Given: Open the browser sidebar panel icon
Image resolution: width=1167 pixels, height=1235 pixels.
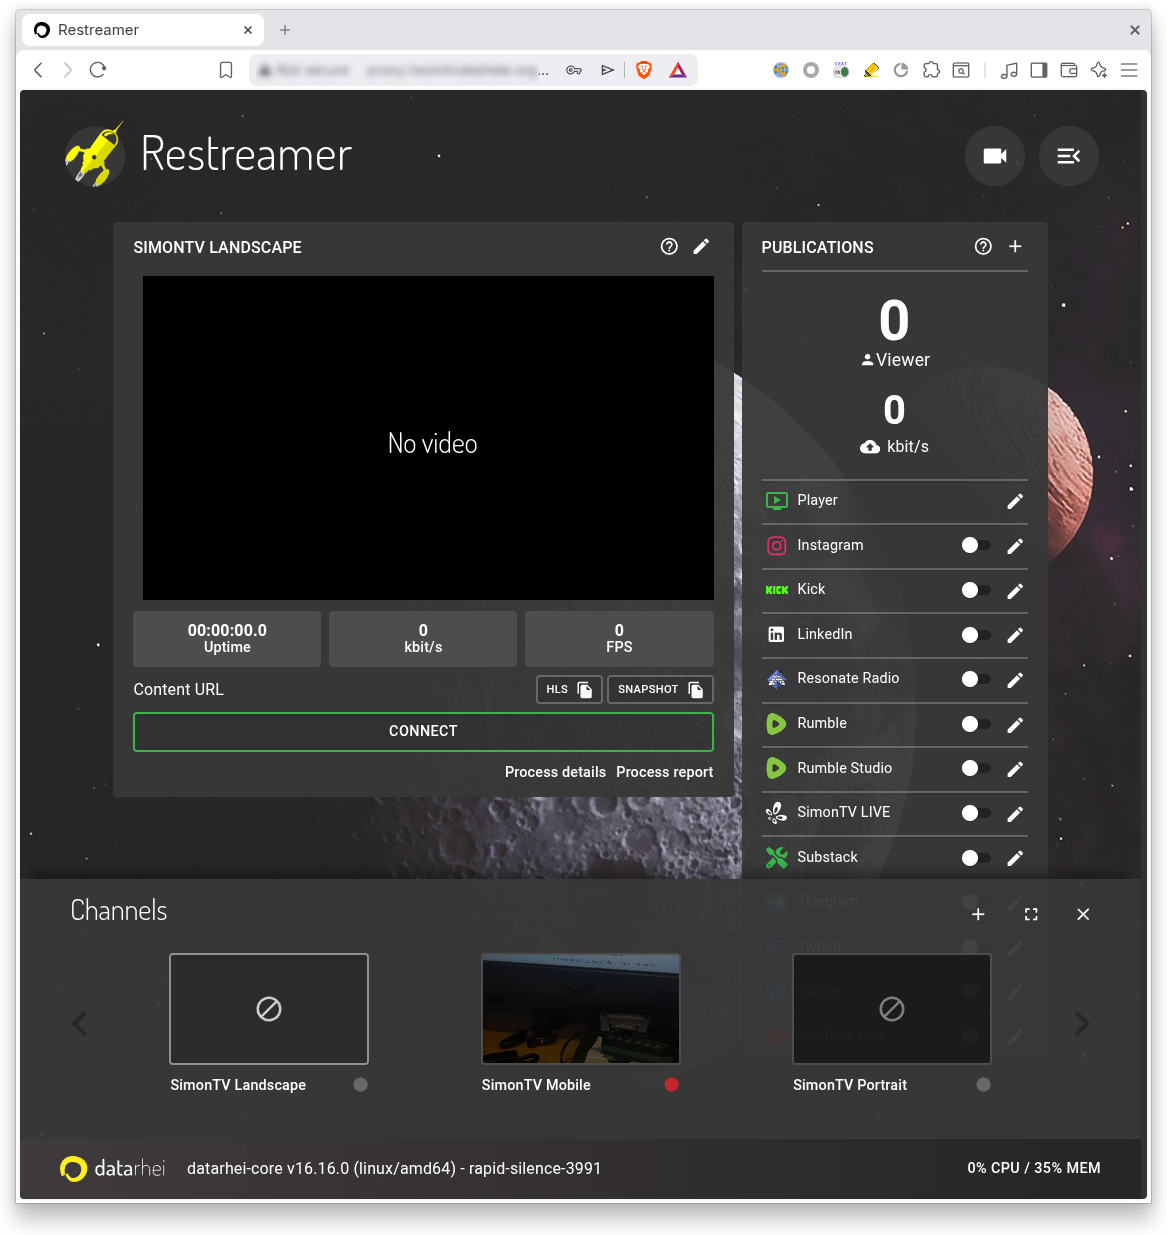Looking at the screenshot, I should coord(1039,70).
